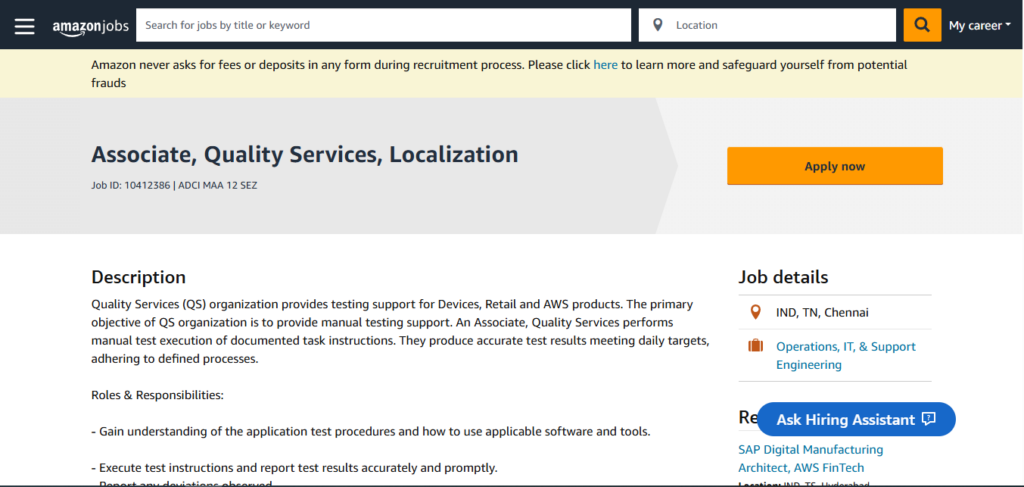This screenshot has height=487, width=1024.
Task: Click the chat icon in Ask Hiring Assistant
Action: [x=929, y=419]
